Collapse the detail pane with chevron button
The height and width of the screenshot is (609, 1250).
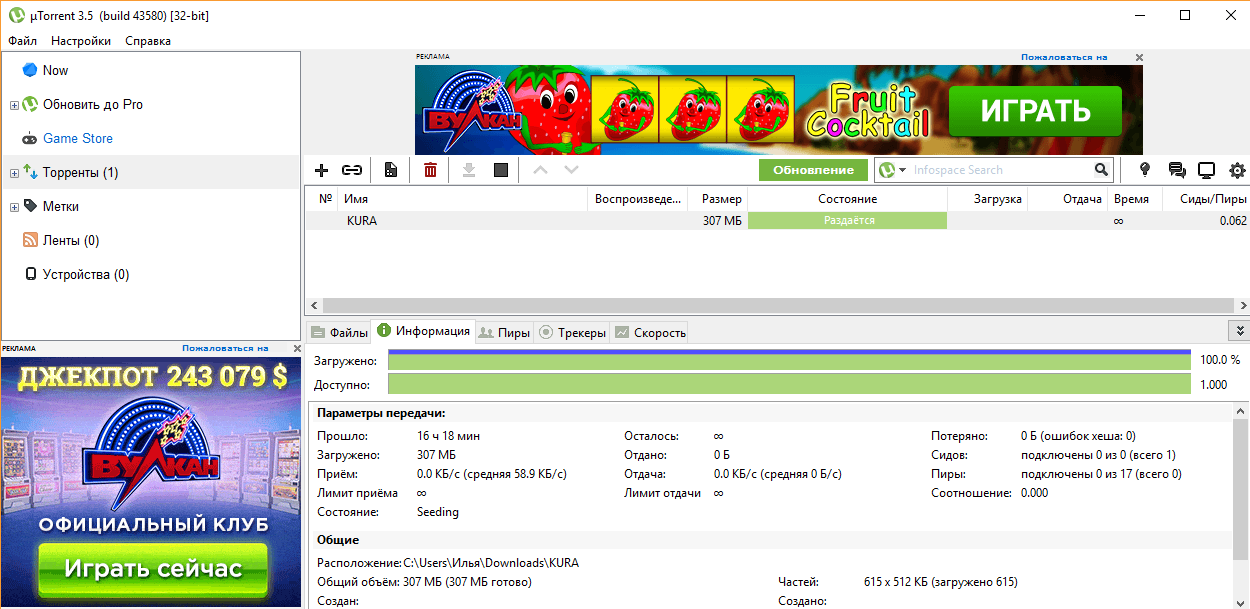tap(1239, 331)
